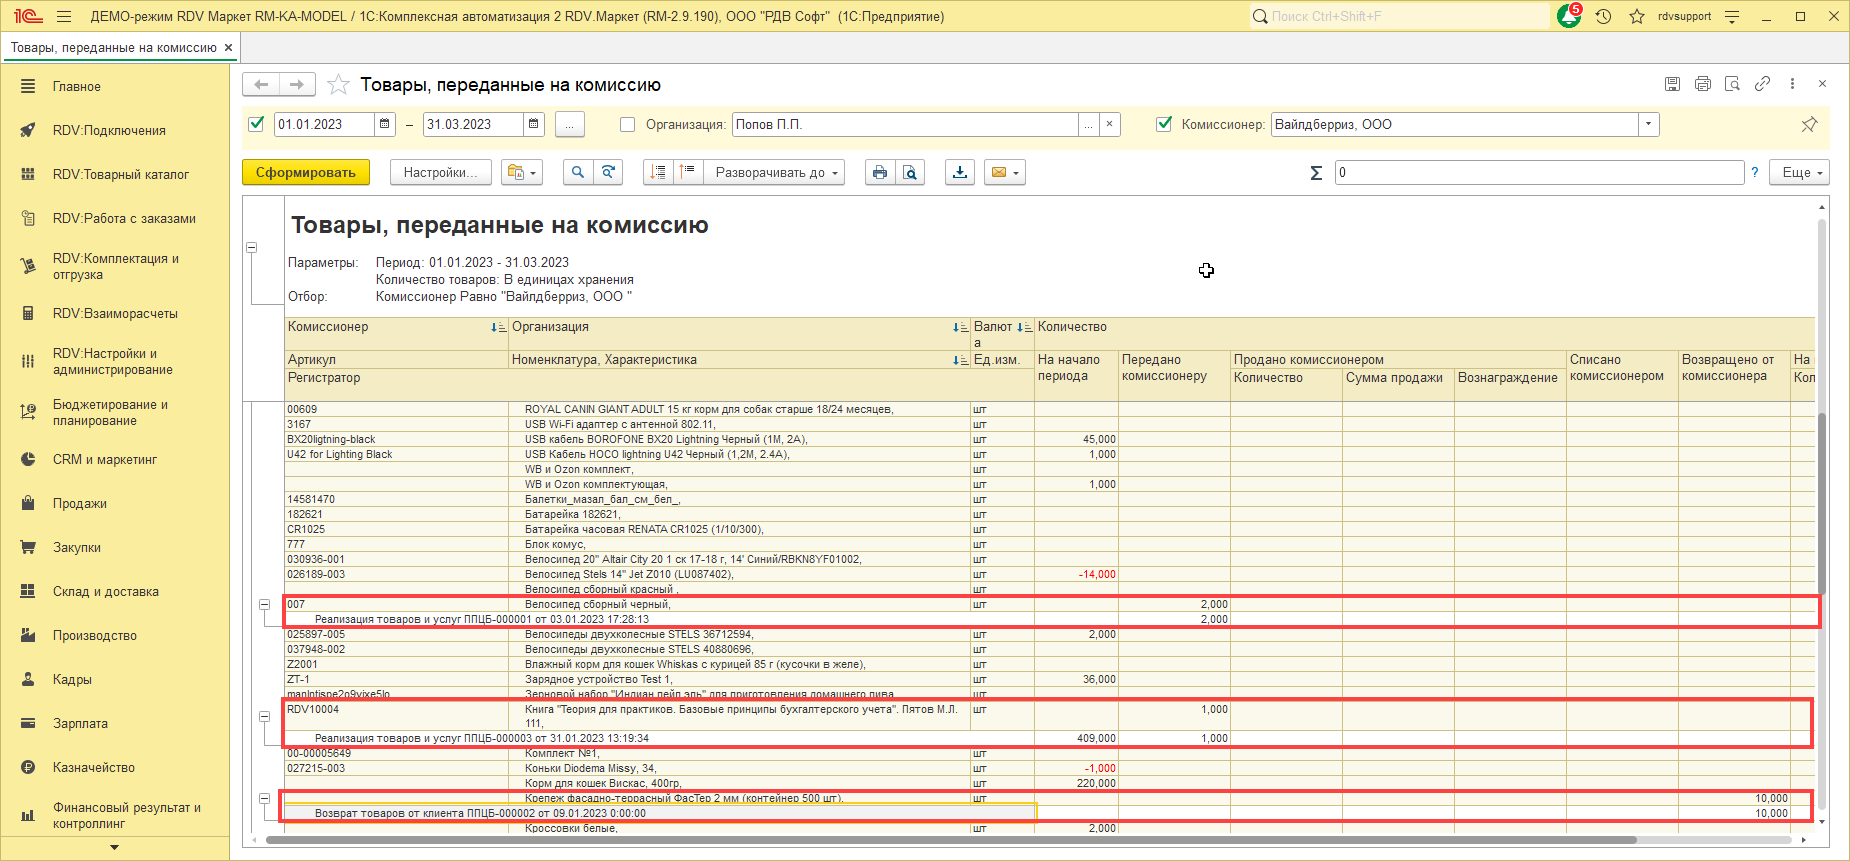Click the sum field showing 0
The image size is (1850, 861).
coord(1539,172)
